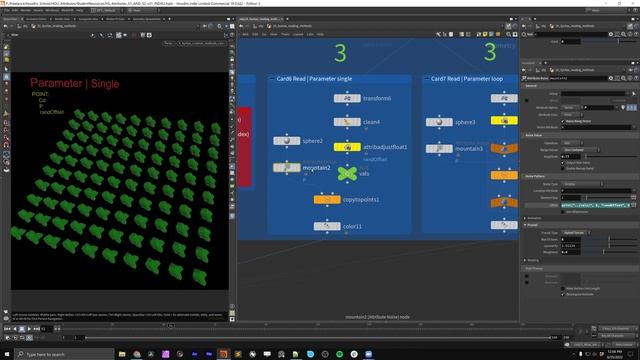Open the Range Values Zero Centered dropdown

coord(580,150)
